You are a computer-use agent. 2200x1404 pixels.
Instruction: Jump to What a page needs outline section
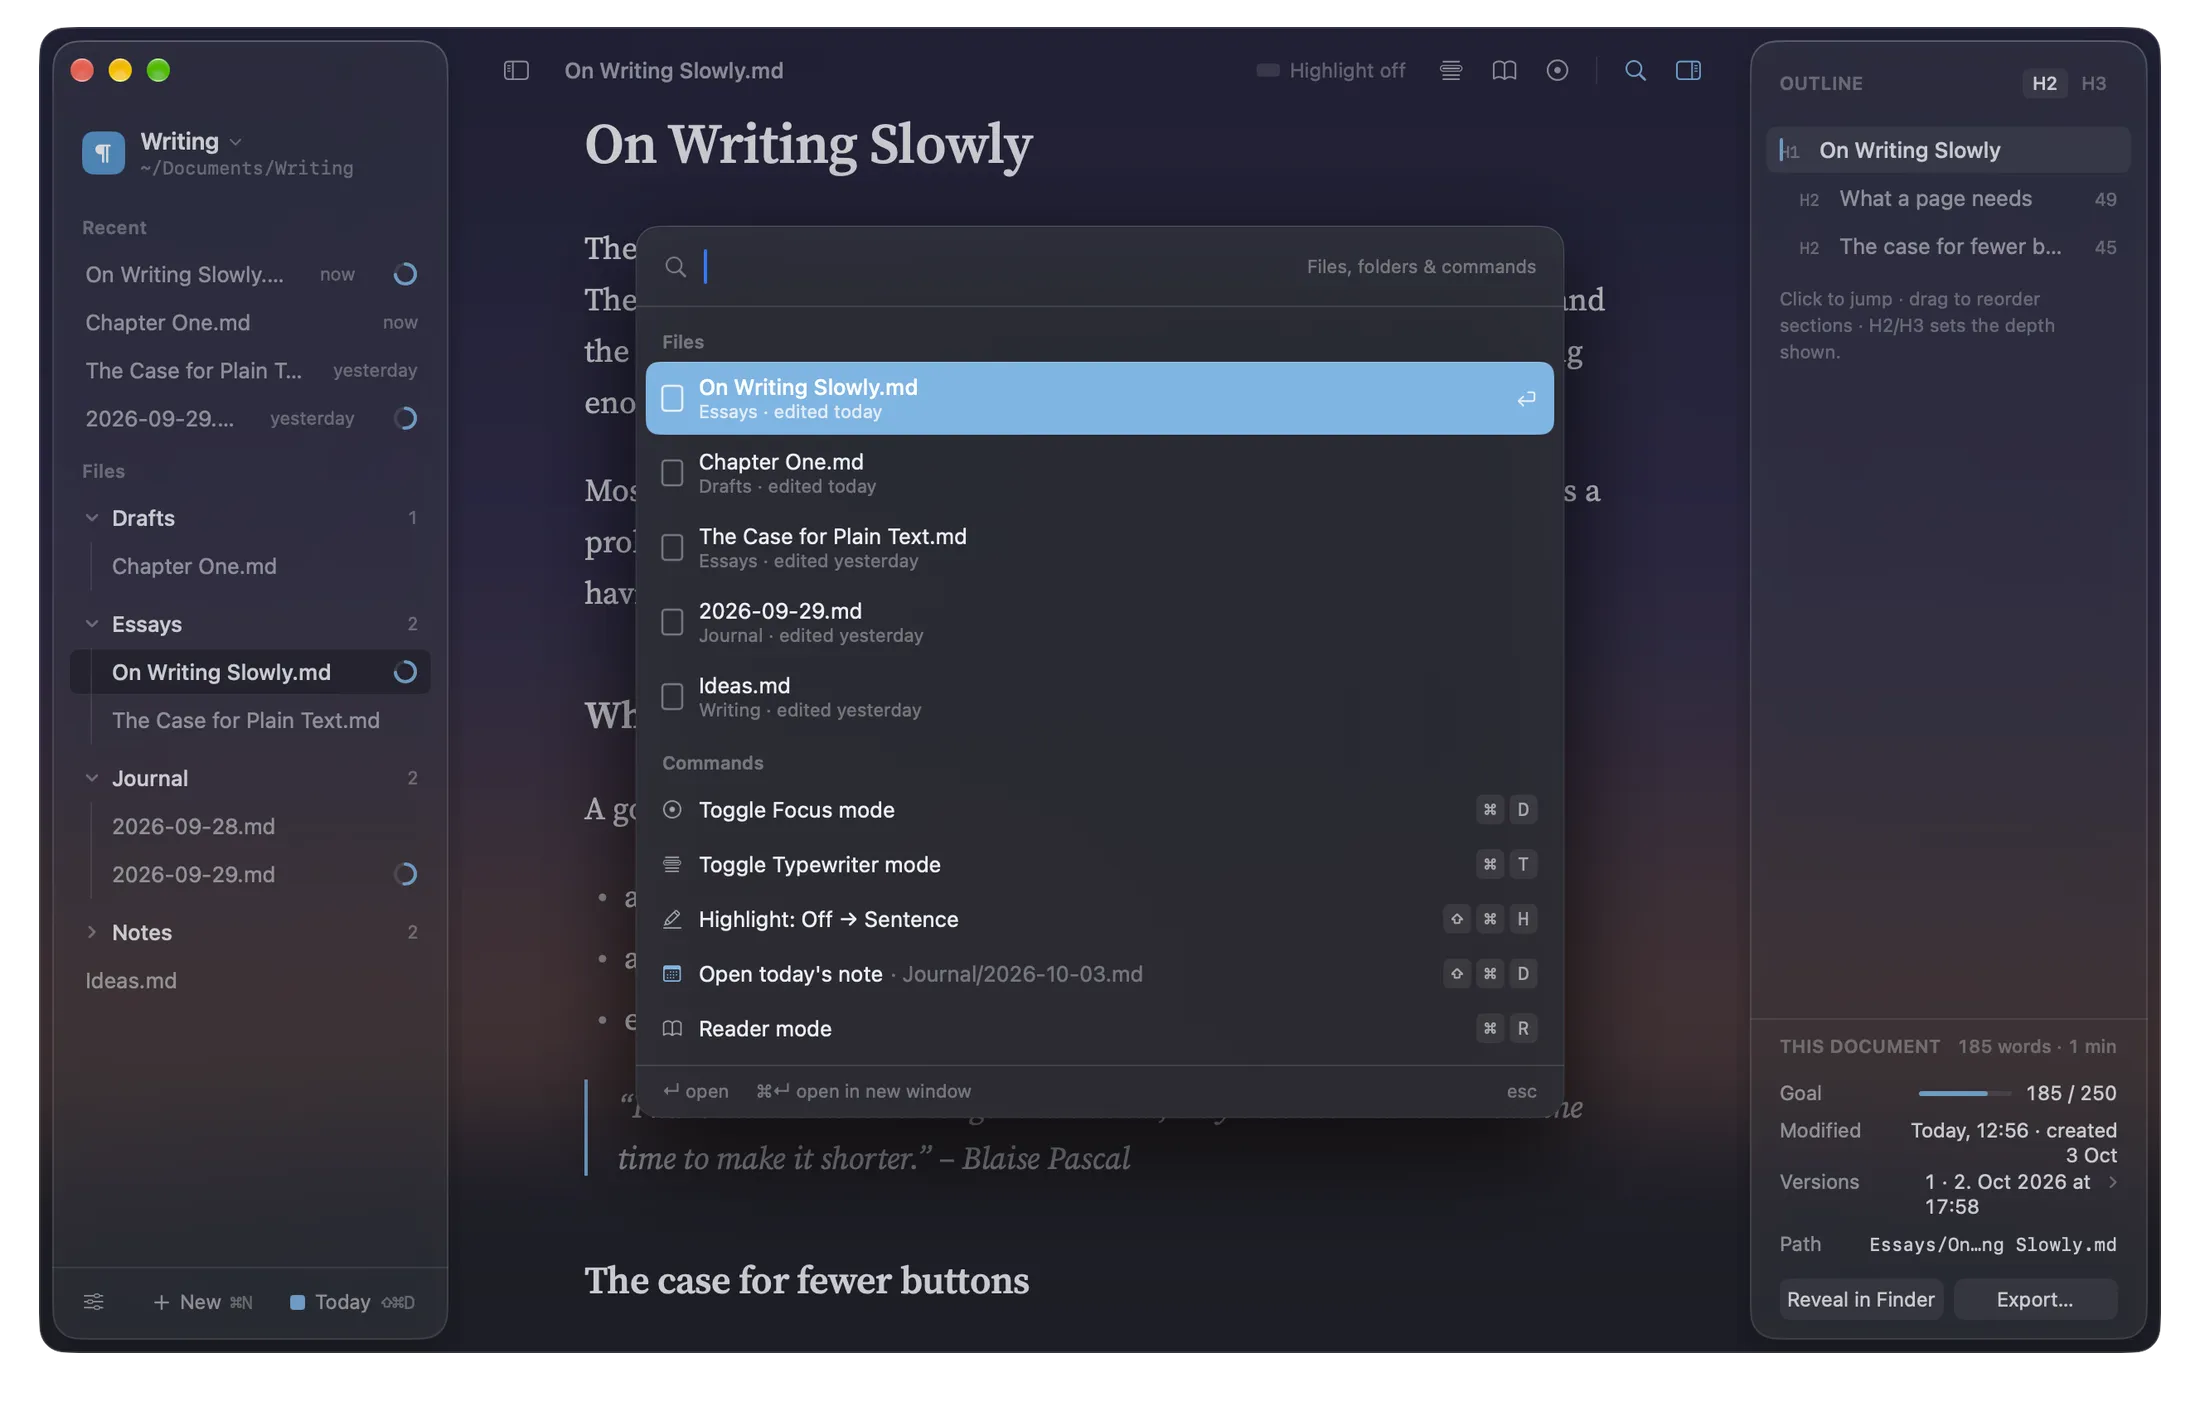click(1948, 198)
